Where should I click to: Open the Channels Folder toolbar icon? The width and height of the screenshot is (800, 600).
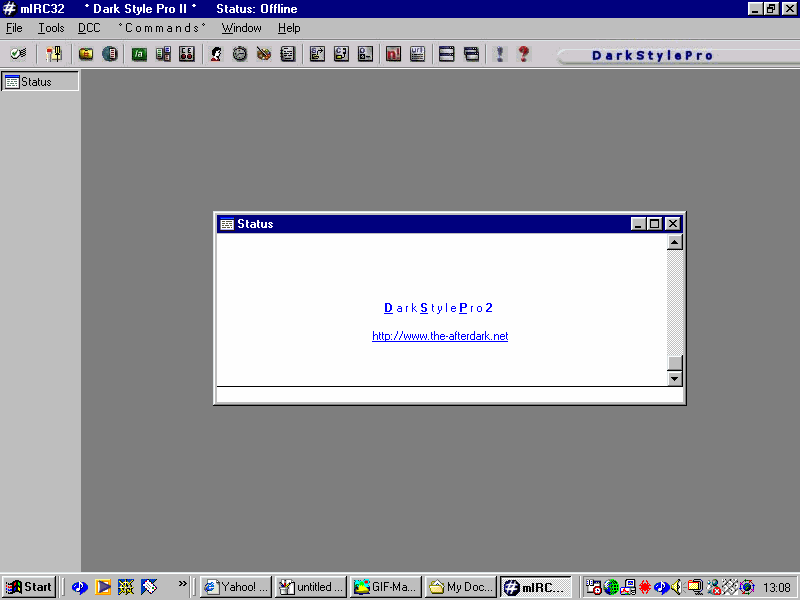click(86, 54)
